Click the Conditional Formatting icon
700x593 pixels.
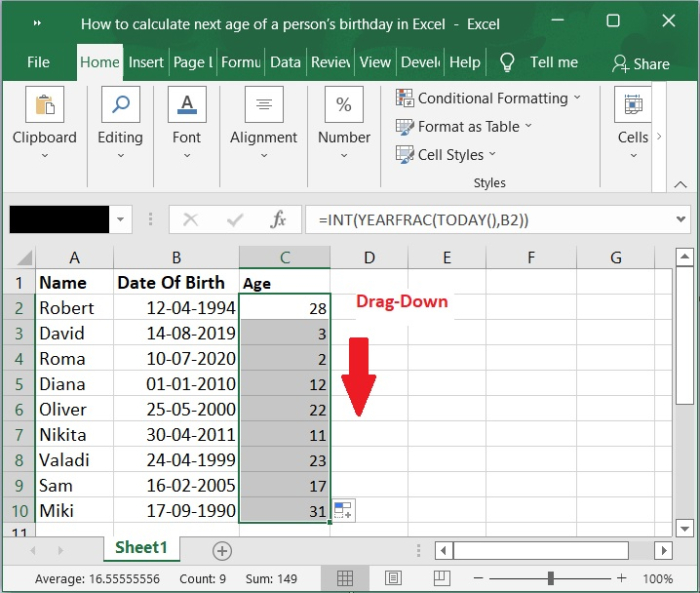(x=404, y=98)
